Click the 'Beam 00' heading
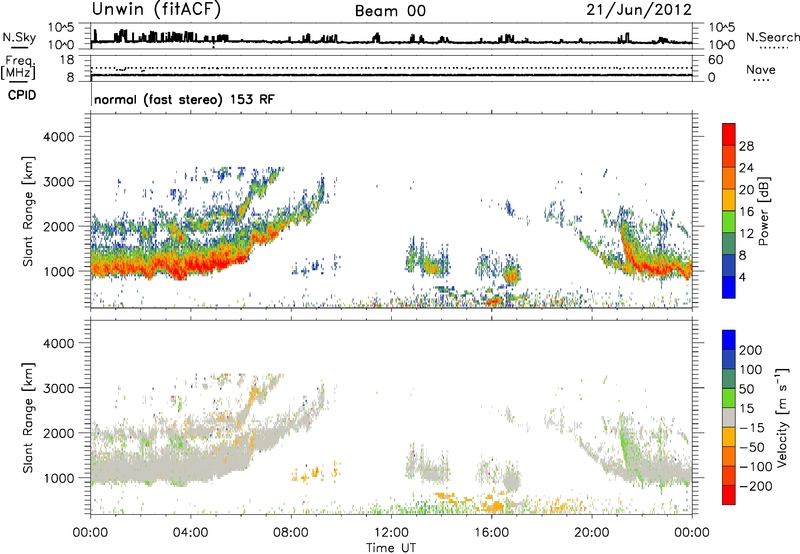Image resolution: width=800 pixels, height=554 pixels. tap(390, 11)
